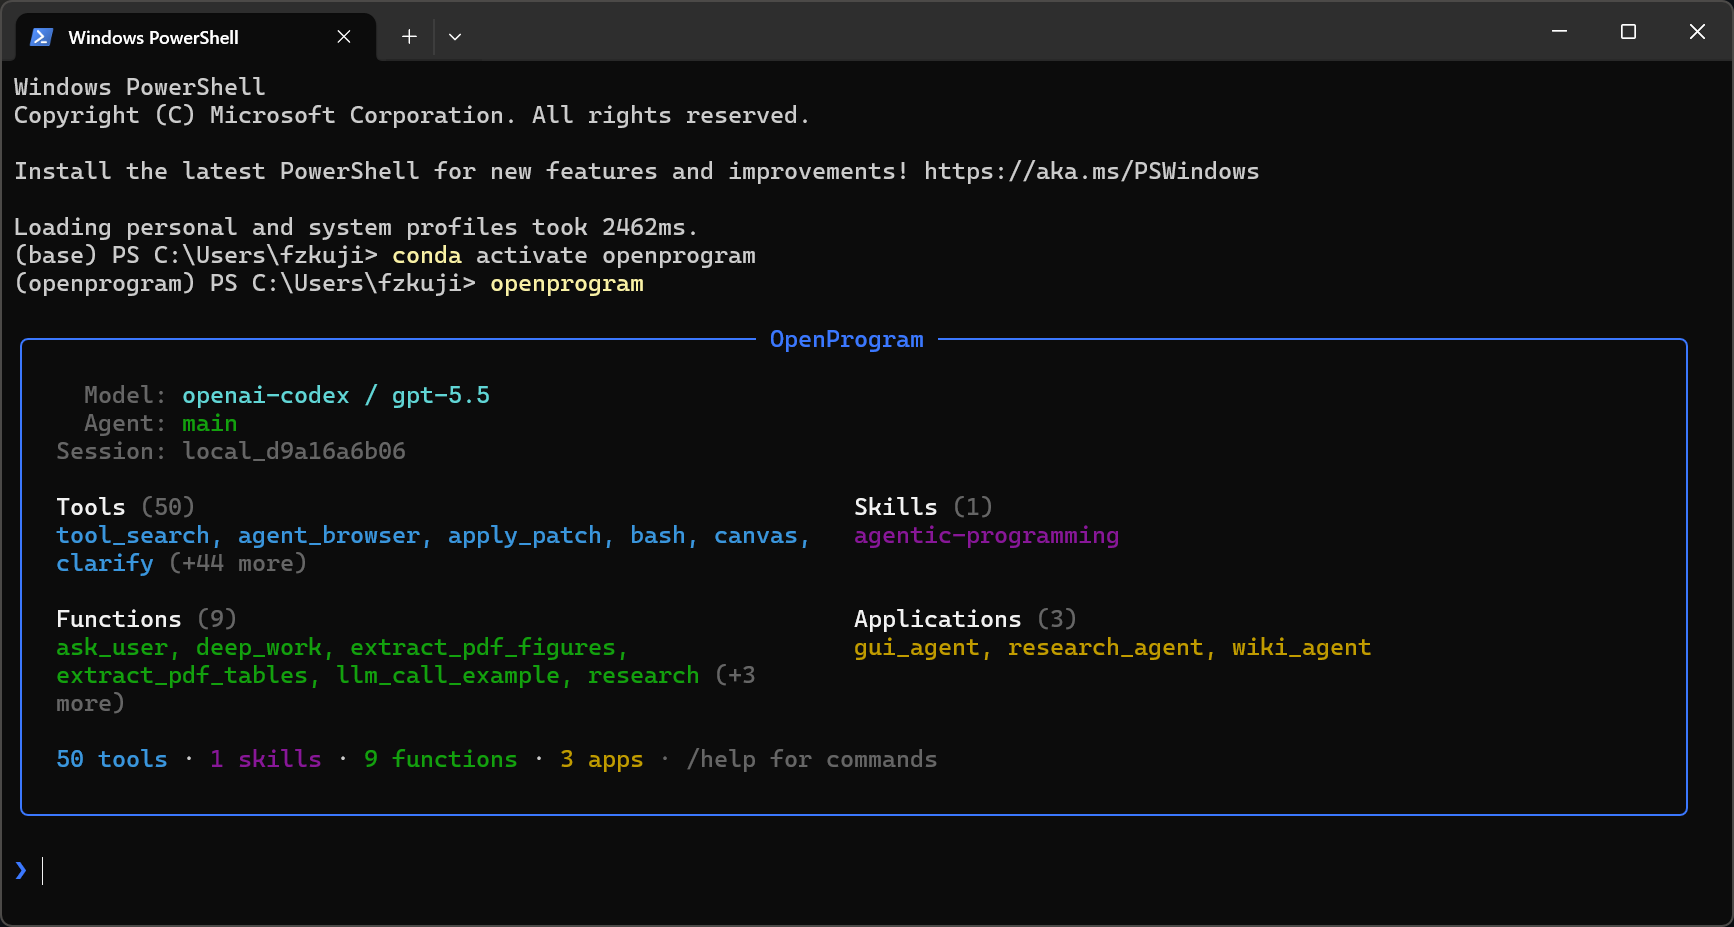Click the model name openai-codex / gpt-5.5

336,395
